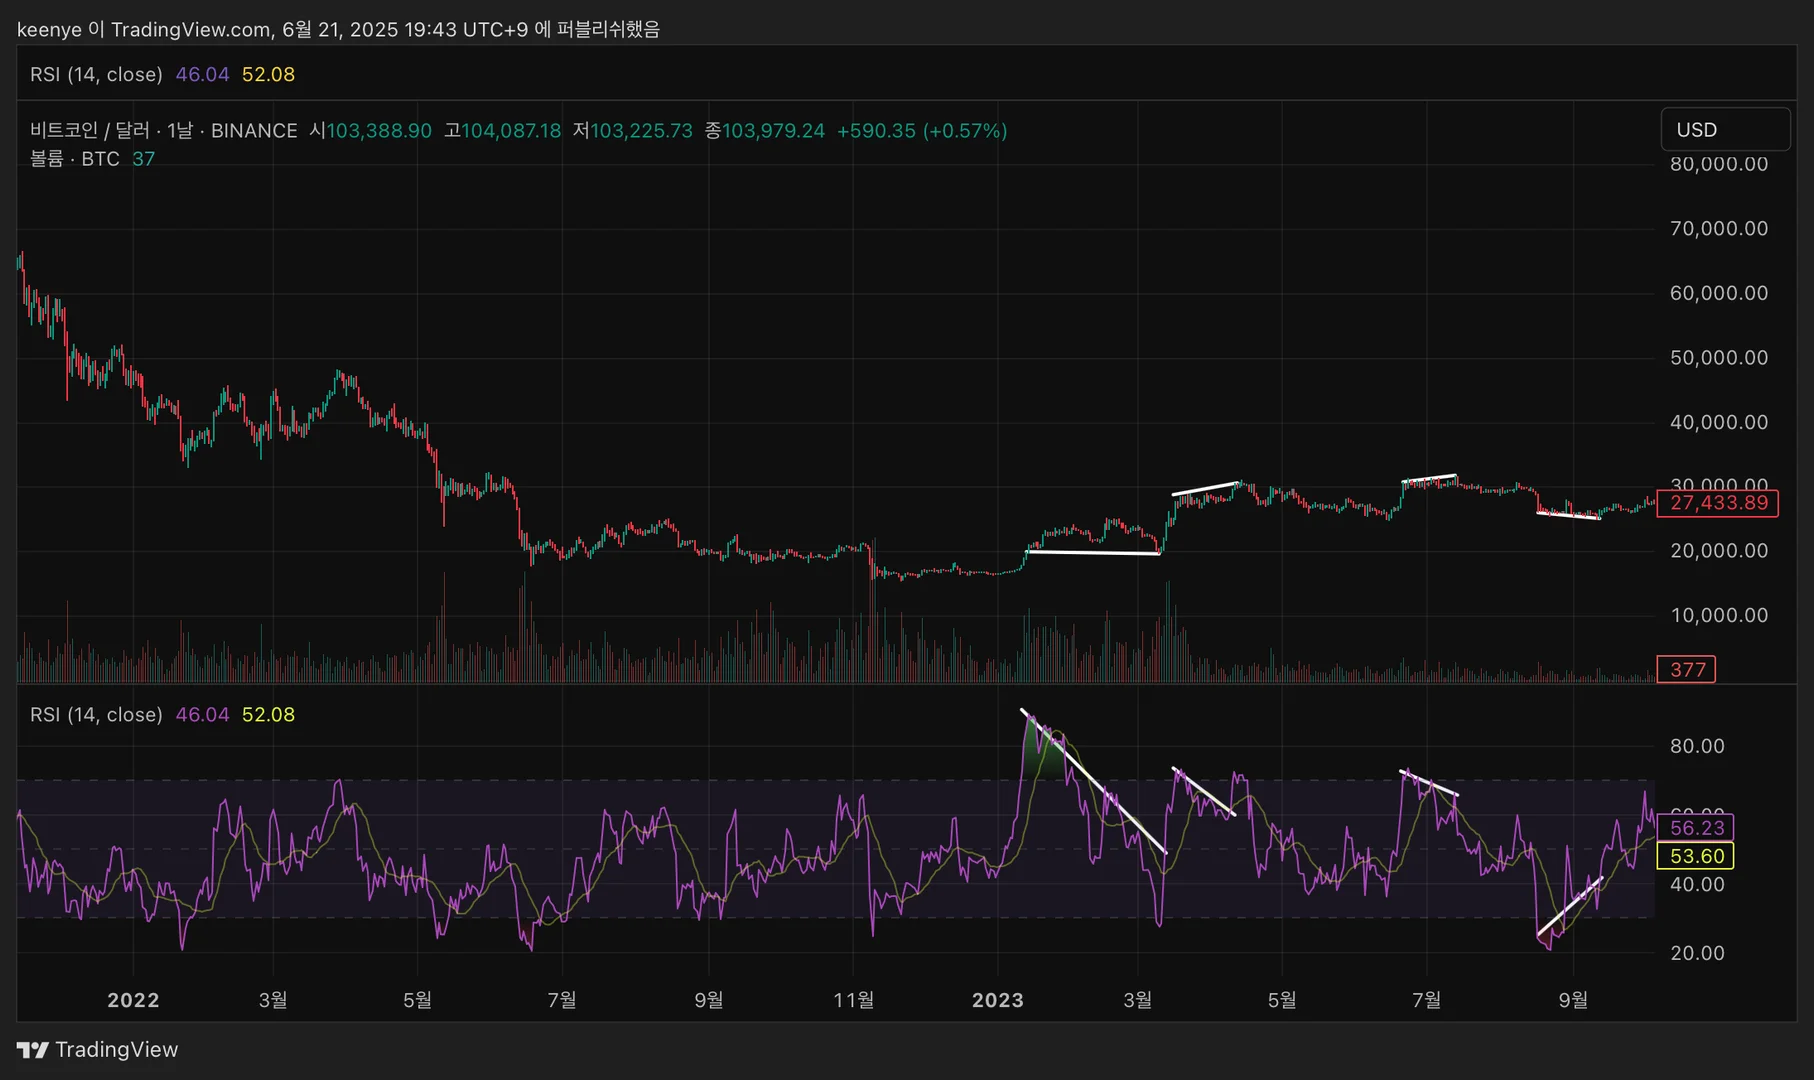
Task: Click the 70,000.00 price axis label
Action: point(1719,229)
